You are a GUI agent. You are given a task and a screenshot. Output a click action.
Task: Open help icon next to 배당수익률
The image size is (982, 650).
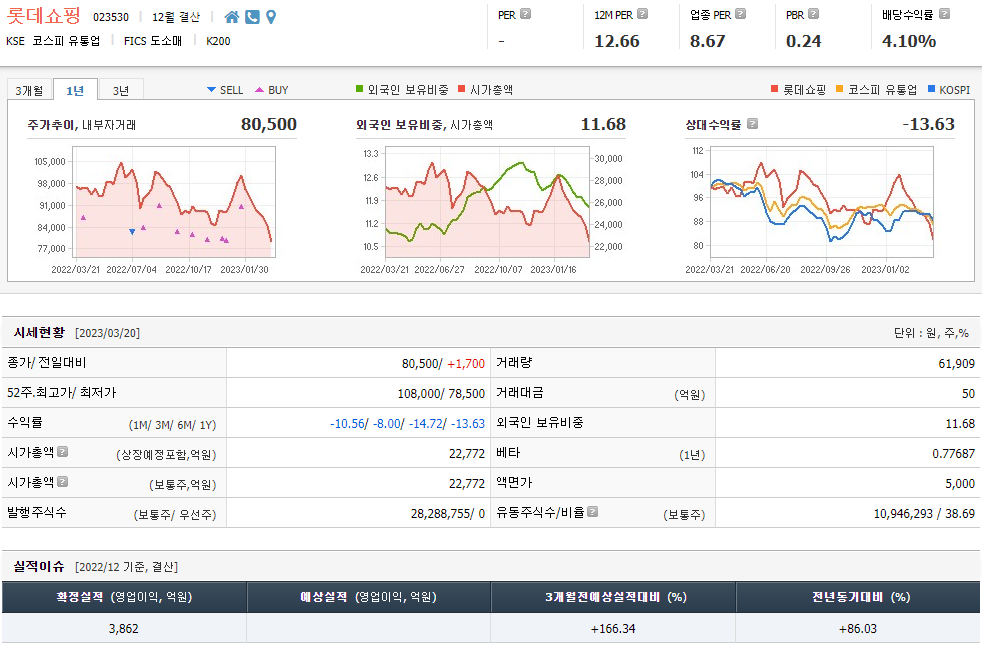[944, 13]
